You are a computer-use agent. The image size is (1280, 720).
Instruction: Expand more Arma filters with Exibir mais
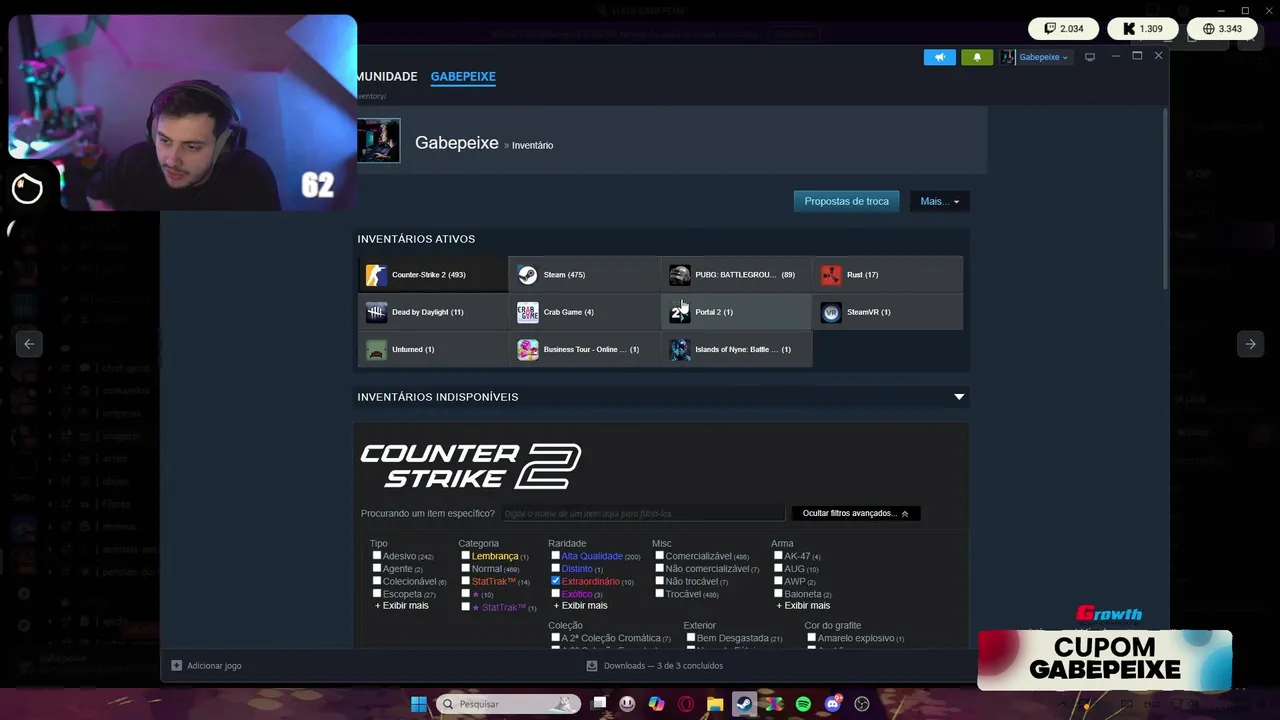pos(803,606)
